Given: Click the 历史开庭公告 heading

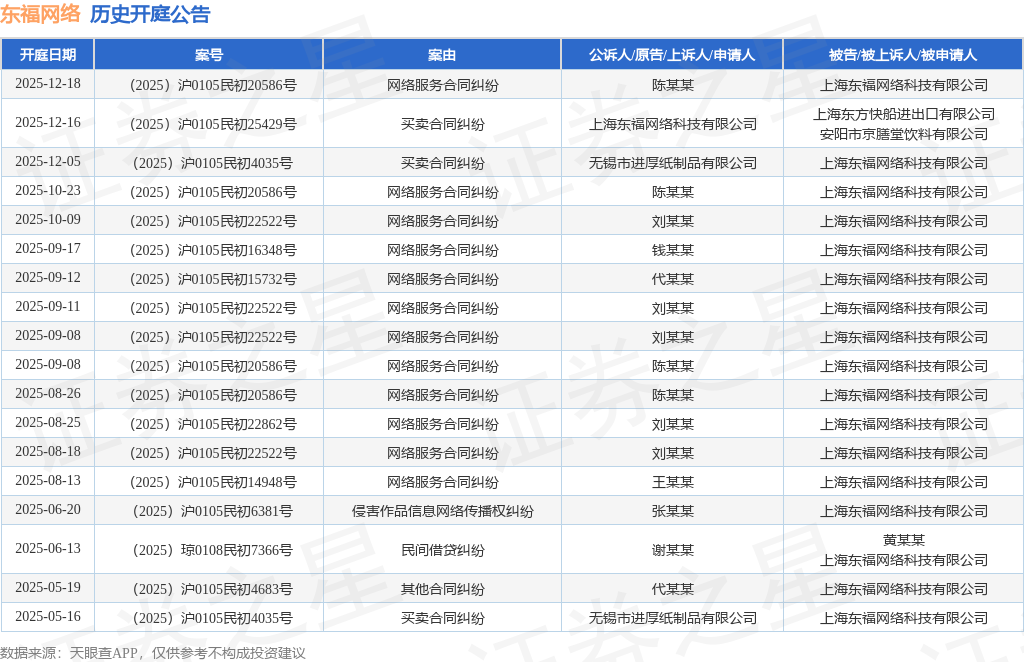Looking at the screenshot, I should click(x=150, y=14).
